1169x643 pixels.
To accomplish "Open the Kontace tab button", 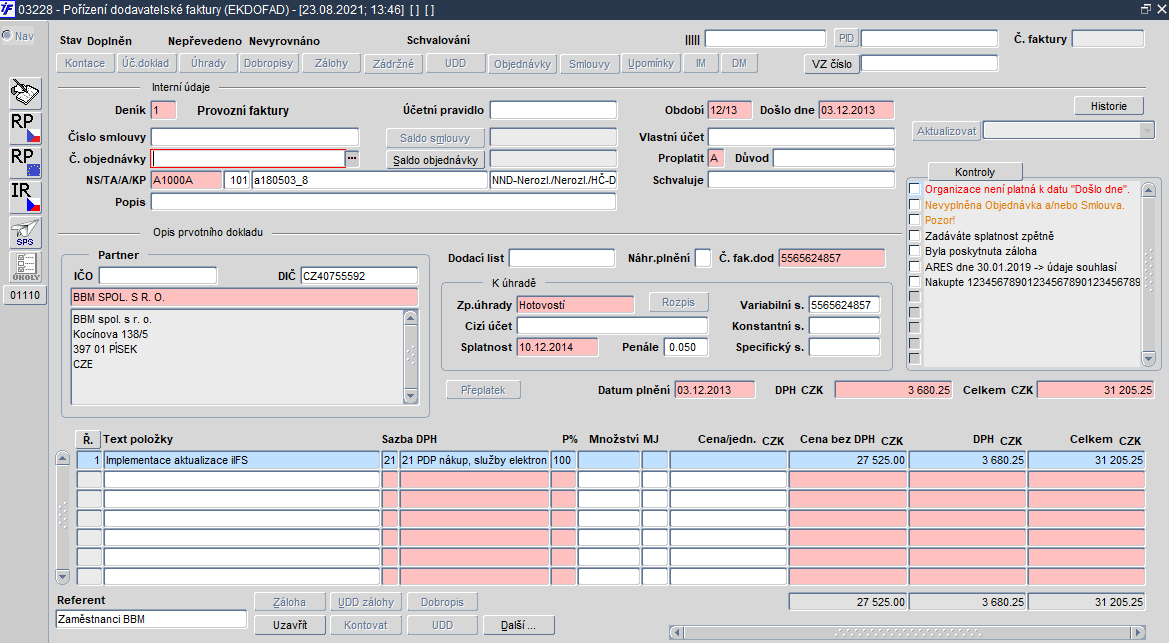I will 85,63.
